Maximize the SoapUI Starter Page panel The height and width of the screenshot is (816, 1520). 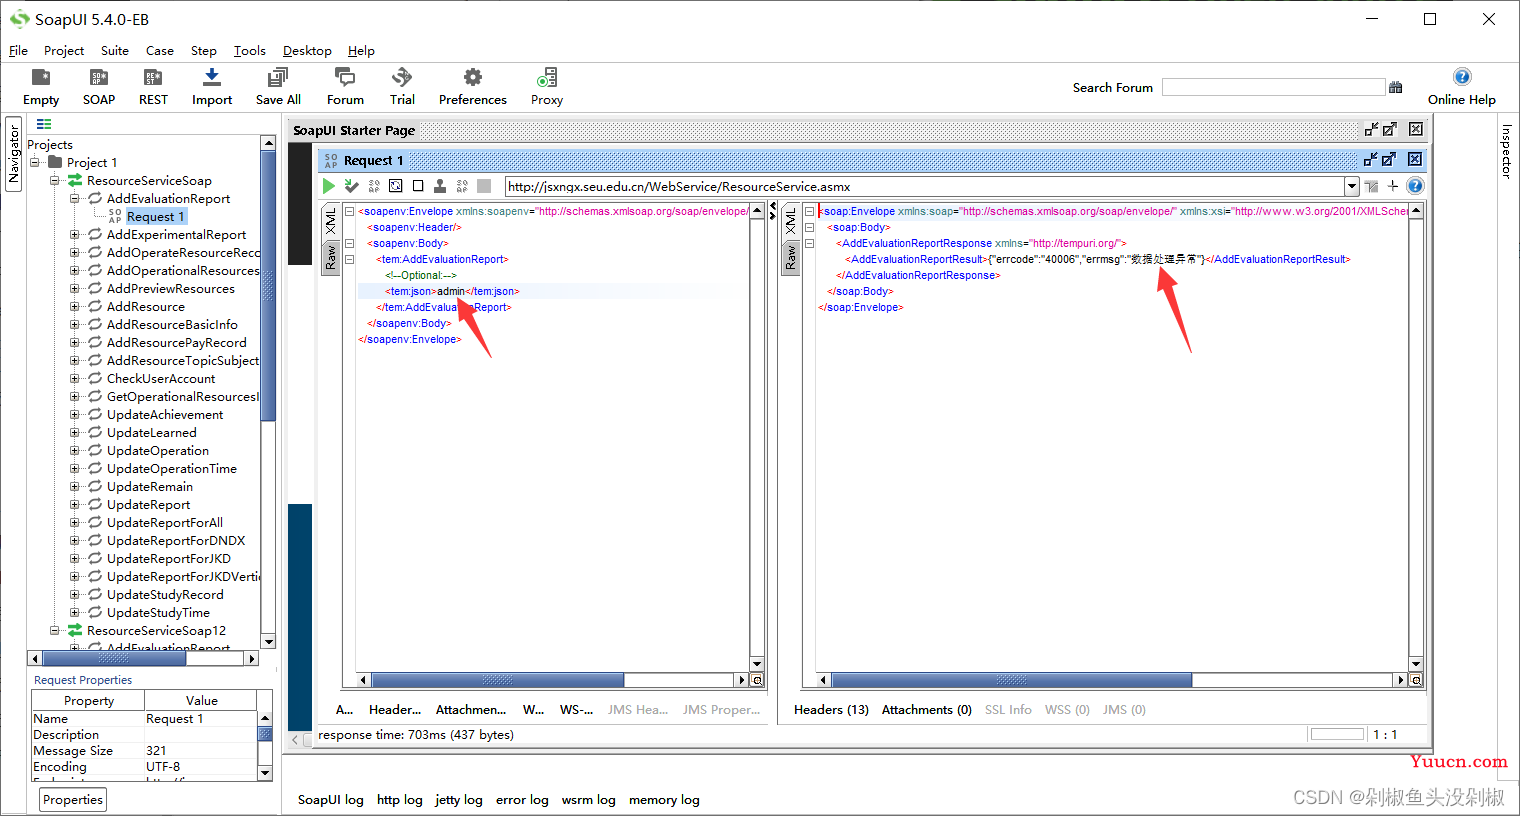(1390, 129)
